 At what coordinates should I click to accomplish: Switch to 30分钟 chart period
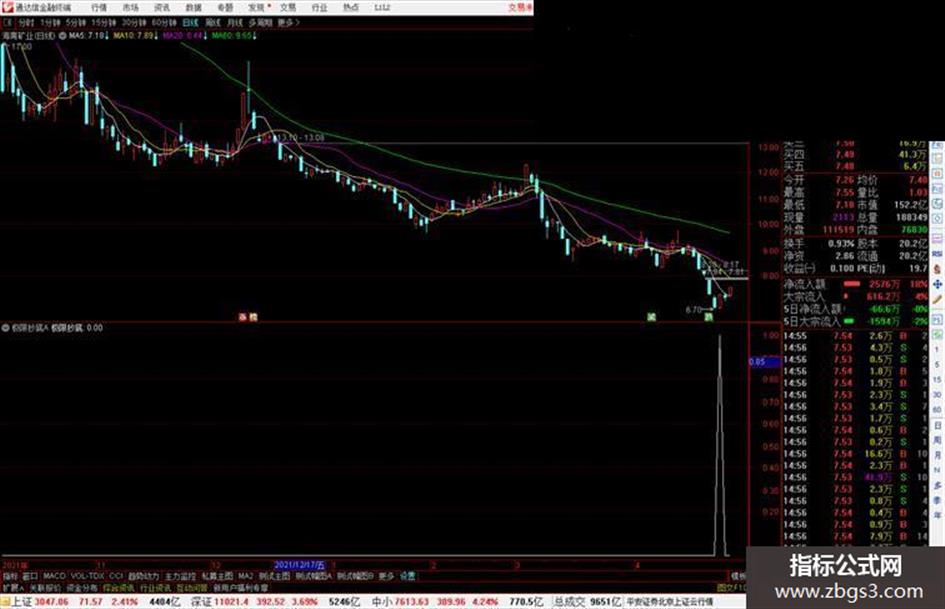click(x=134, y=23)
